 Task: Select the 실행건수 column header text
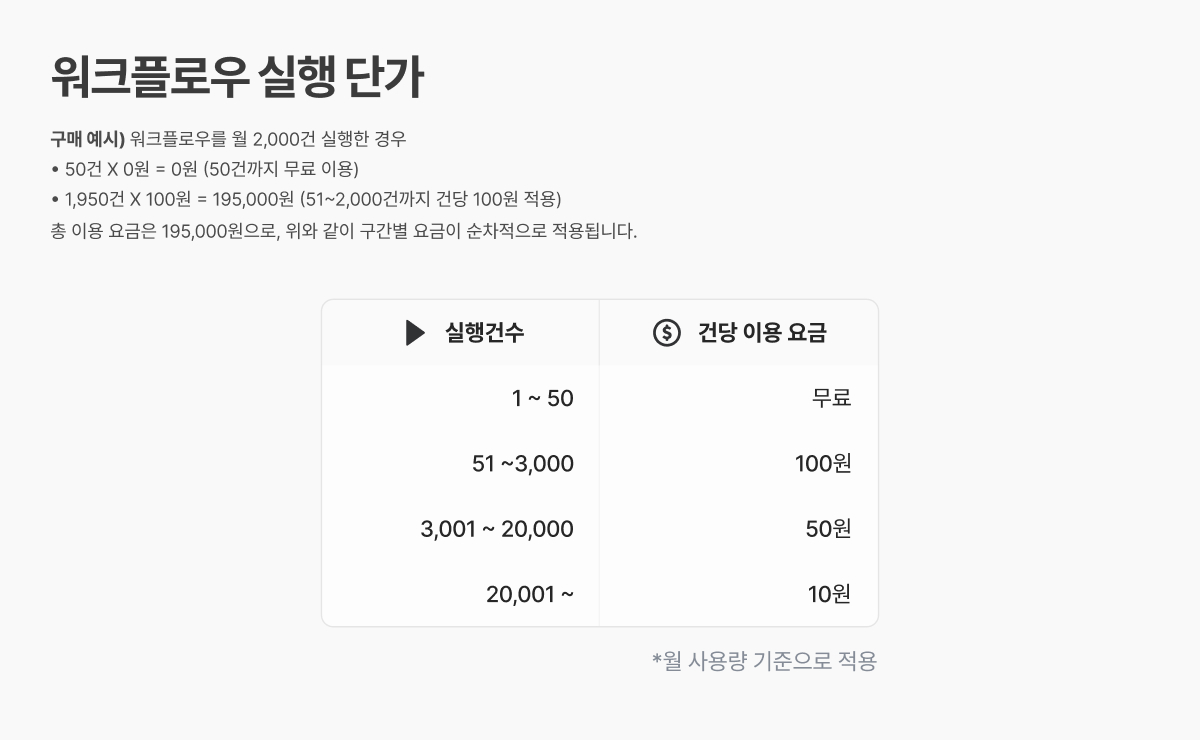[484, 333]
